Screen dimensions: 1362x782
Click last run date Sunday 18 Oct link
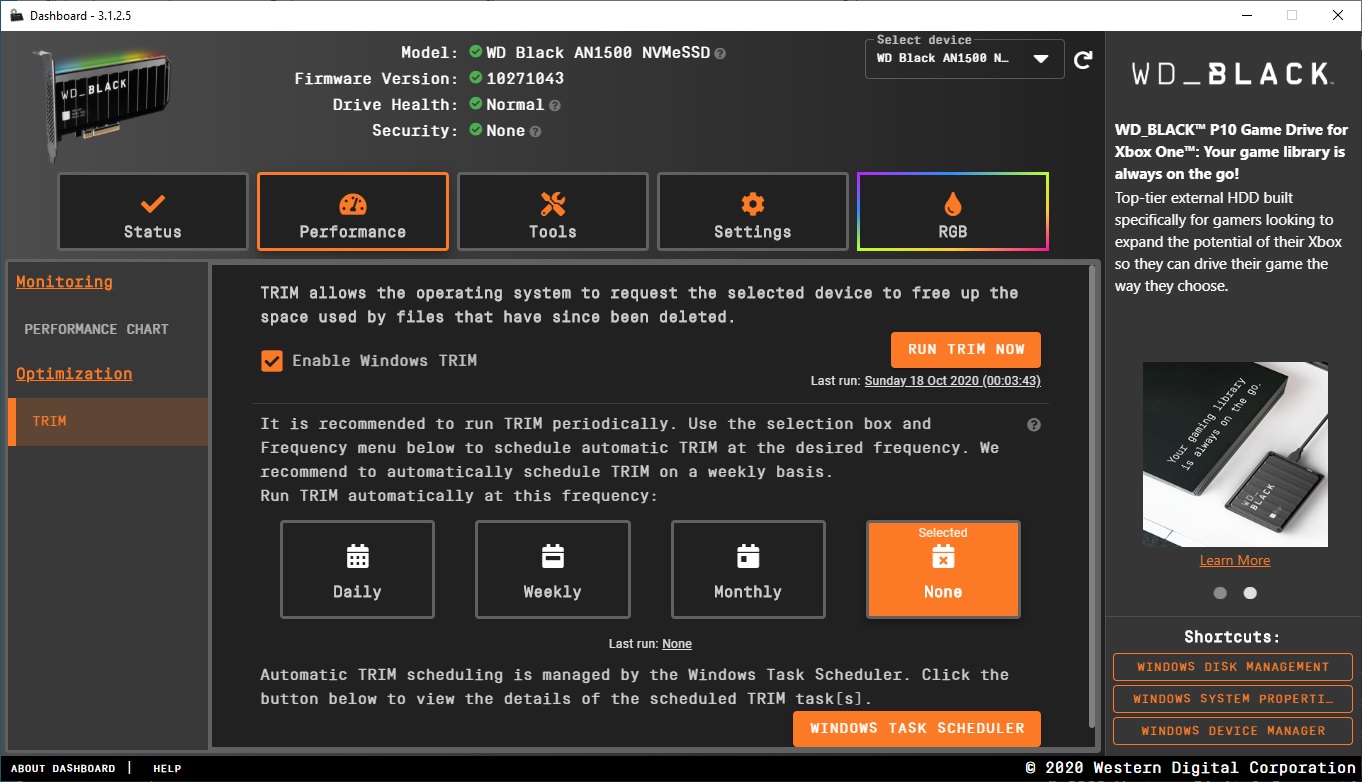(x=952, y=381)
